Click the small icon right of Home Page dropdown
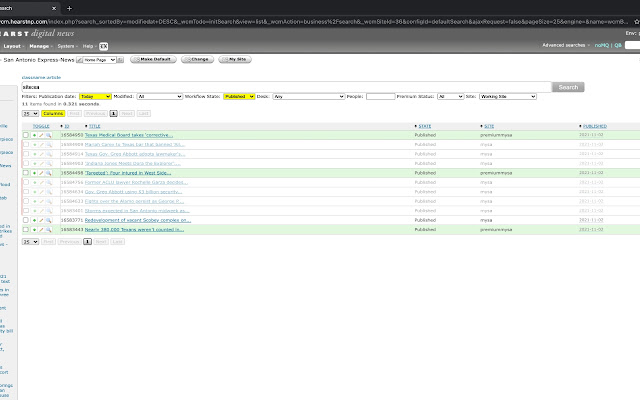 click(x=120, y=60)
